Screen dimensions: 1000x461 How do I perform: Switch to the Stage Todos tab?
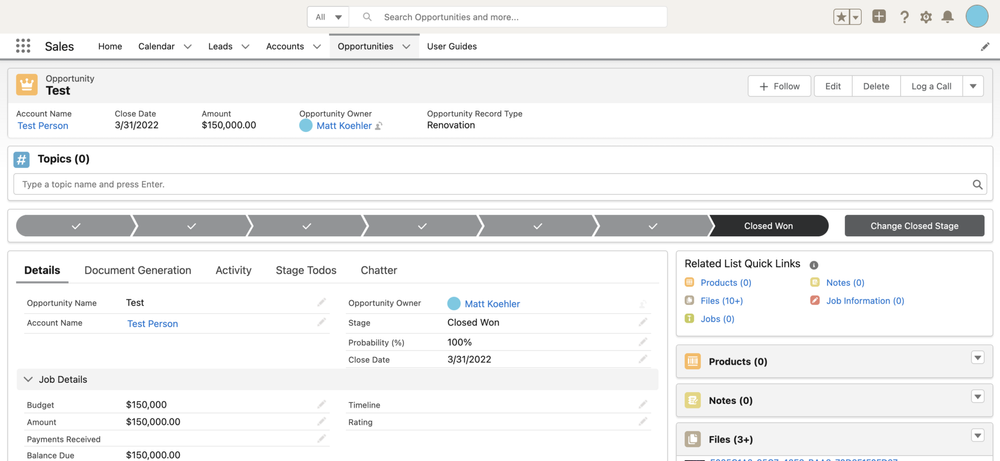(x=306, y=270)
